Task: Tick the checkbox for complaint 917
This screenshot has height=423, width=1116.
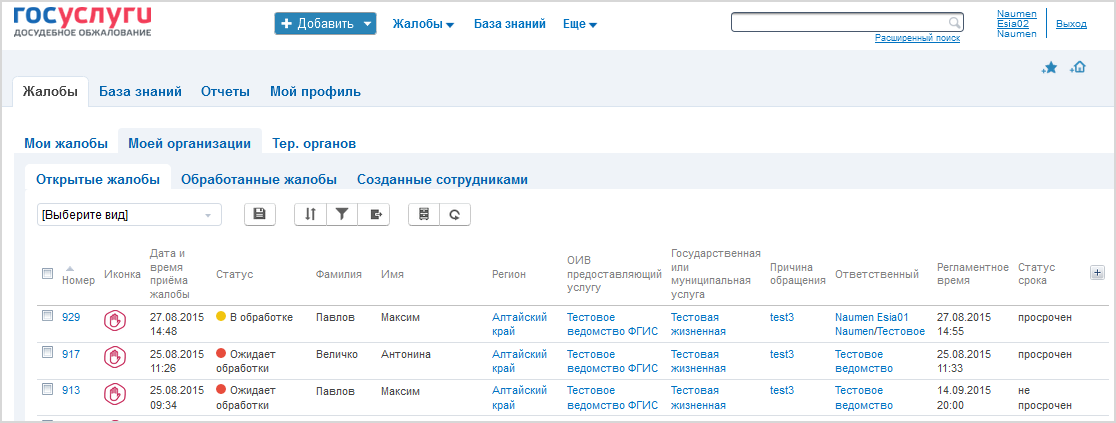Action: [x=48, y=352]
